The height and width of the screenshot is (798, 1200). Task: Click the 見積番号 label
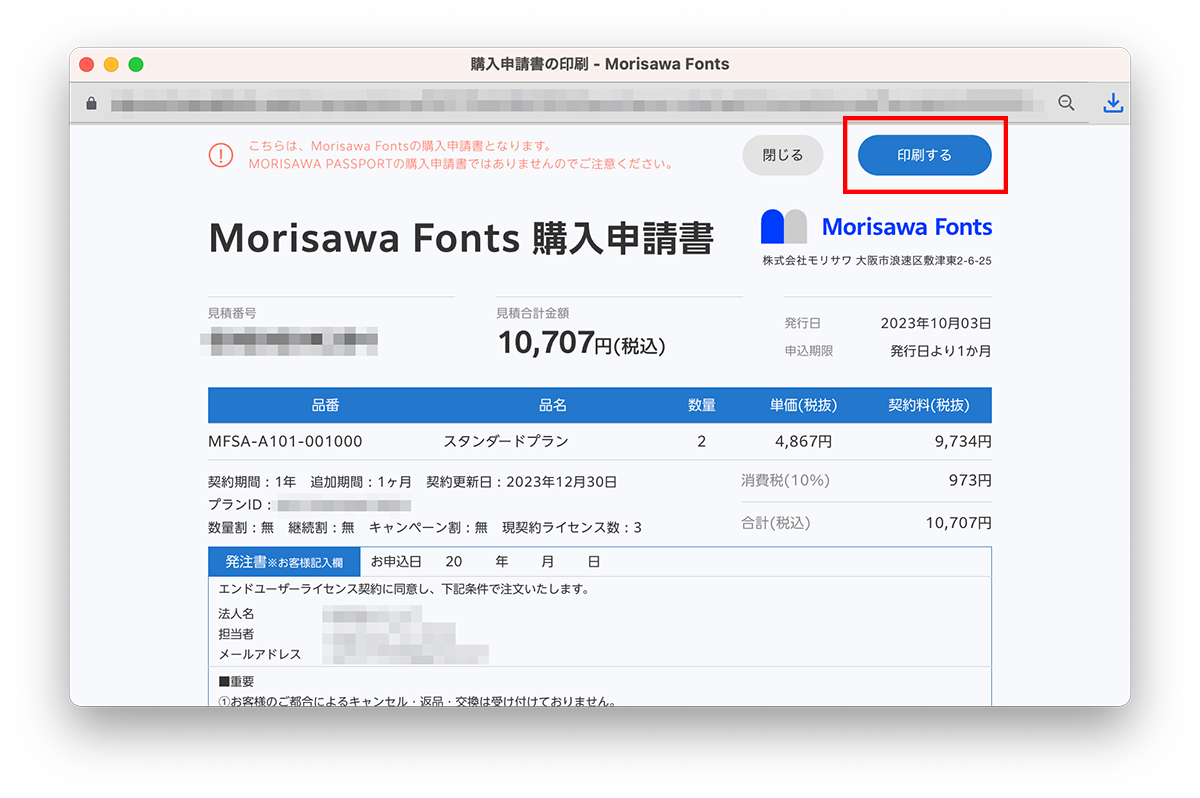232,313
